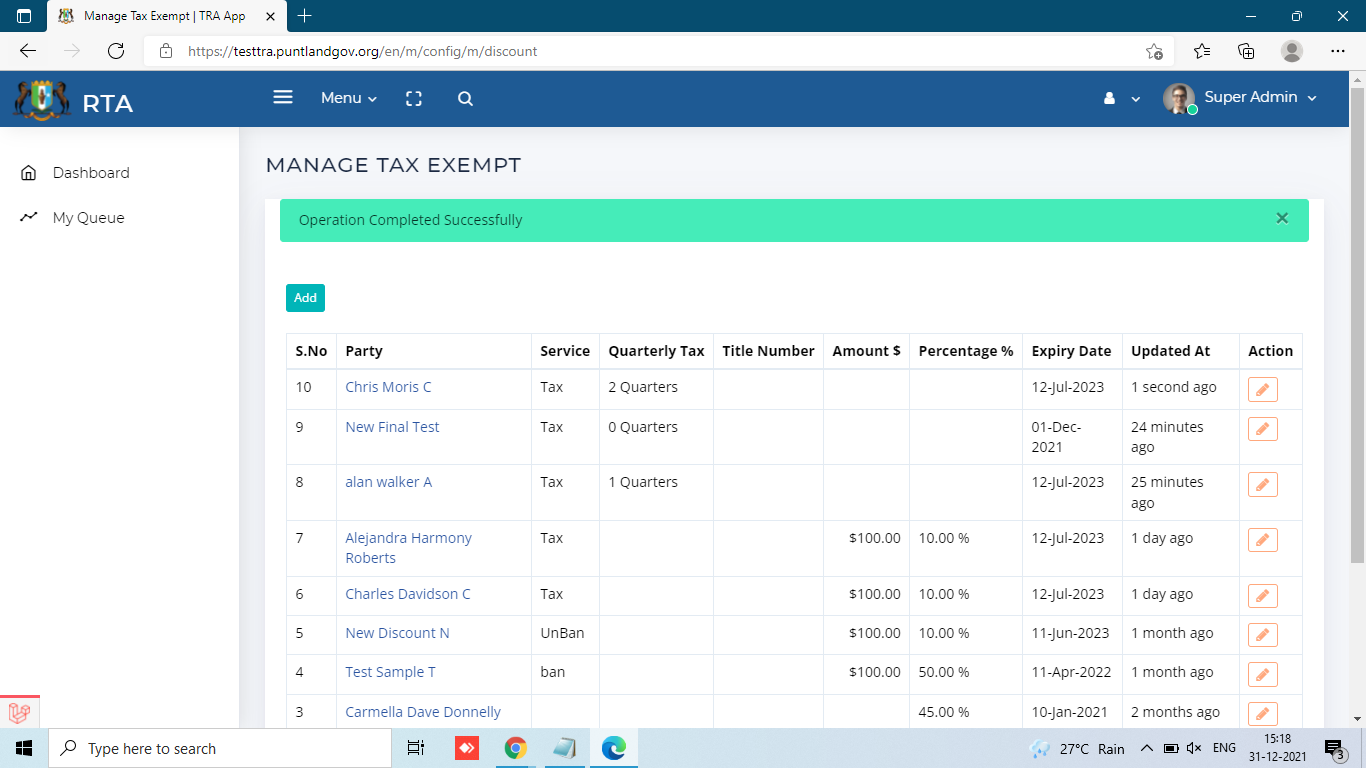Edit the Chris Moris C row
The width and height of the screenshot is (1366, 768).
1262,390
